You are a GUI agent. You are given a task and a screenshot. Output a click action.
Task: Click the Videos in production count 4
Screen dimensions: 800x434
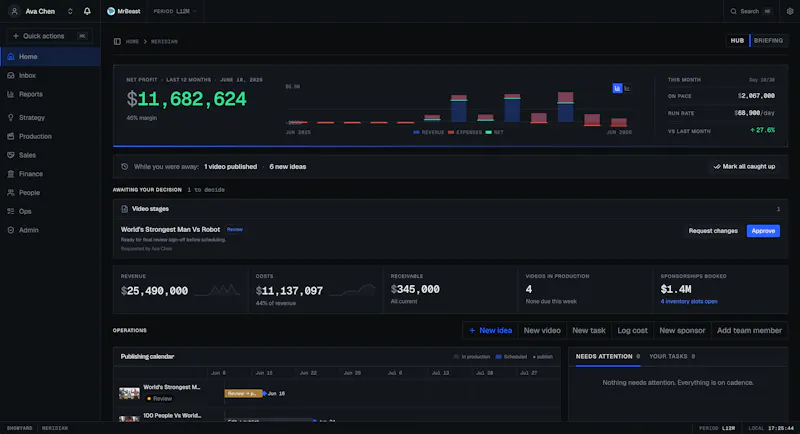529,289
